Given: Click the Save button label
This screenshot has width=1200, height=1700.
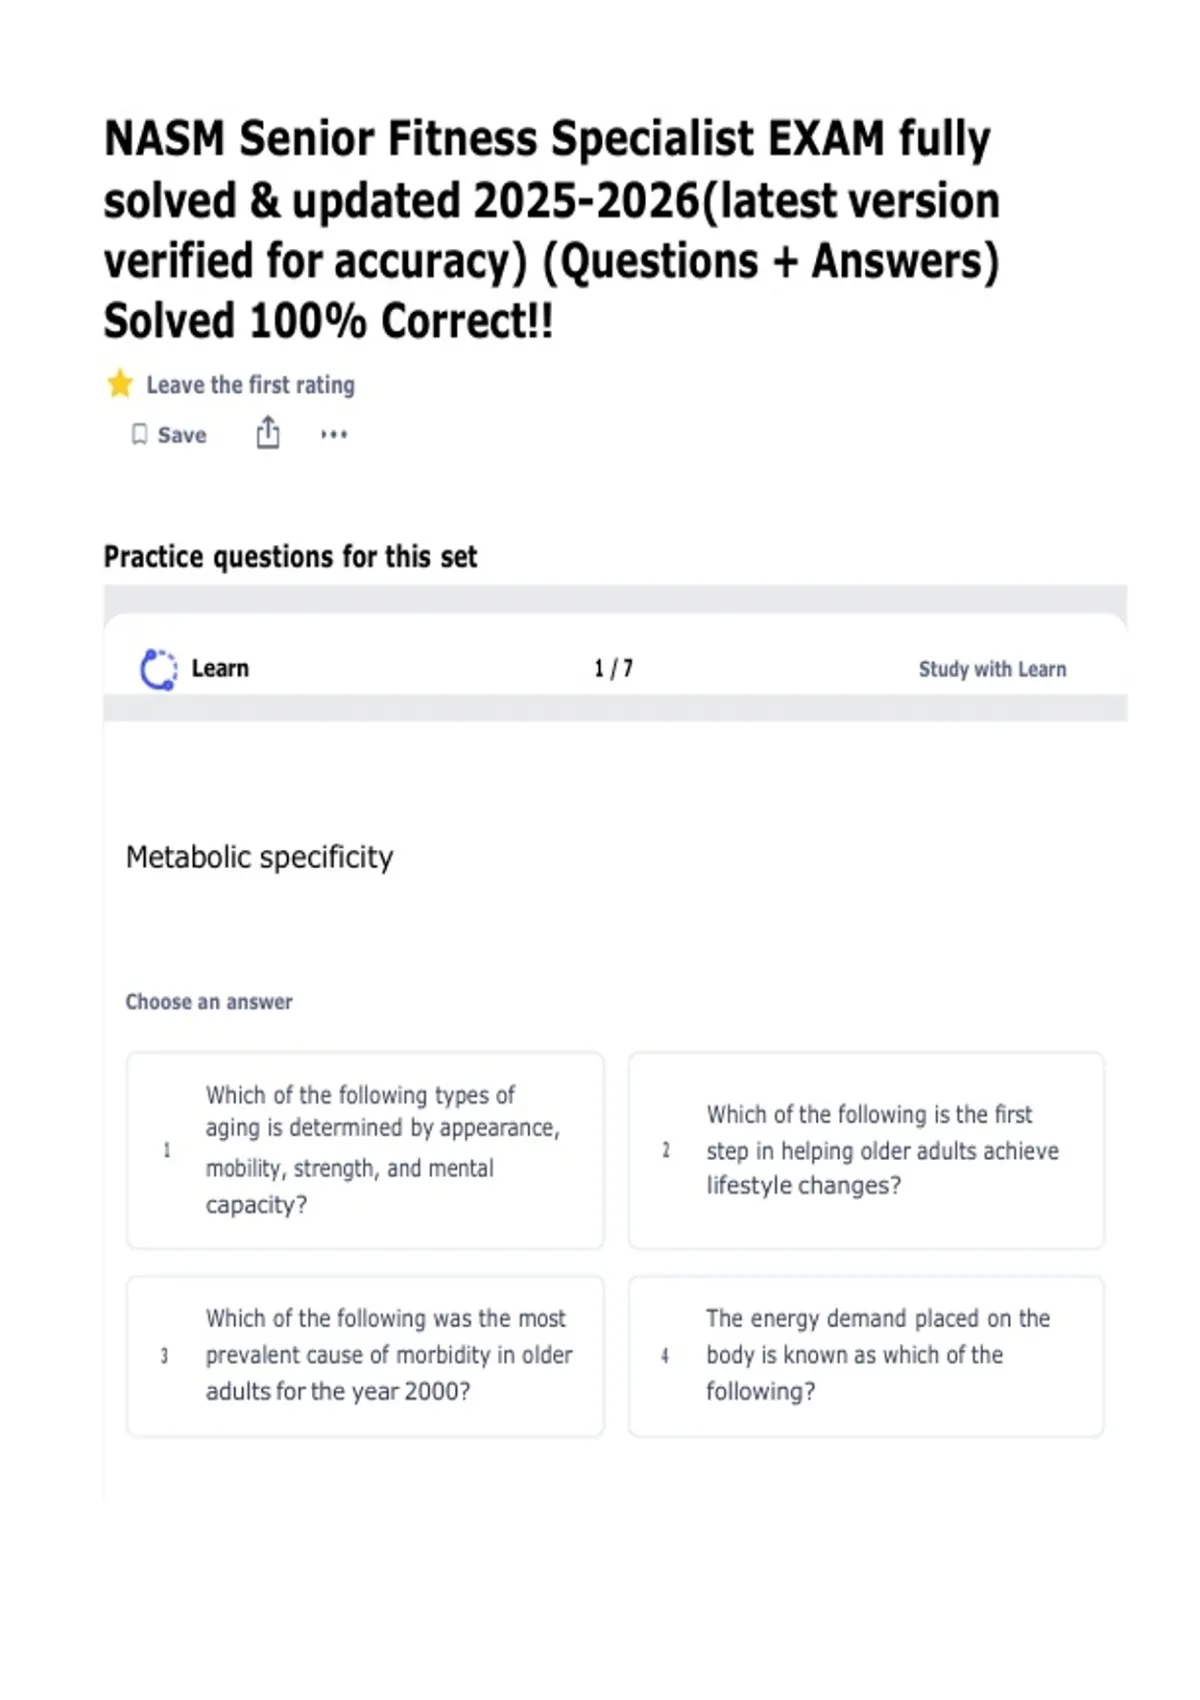Looking at the screenshot, I should click(182, 435).
